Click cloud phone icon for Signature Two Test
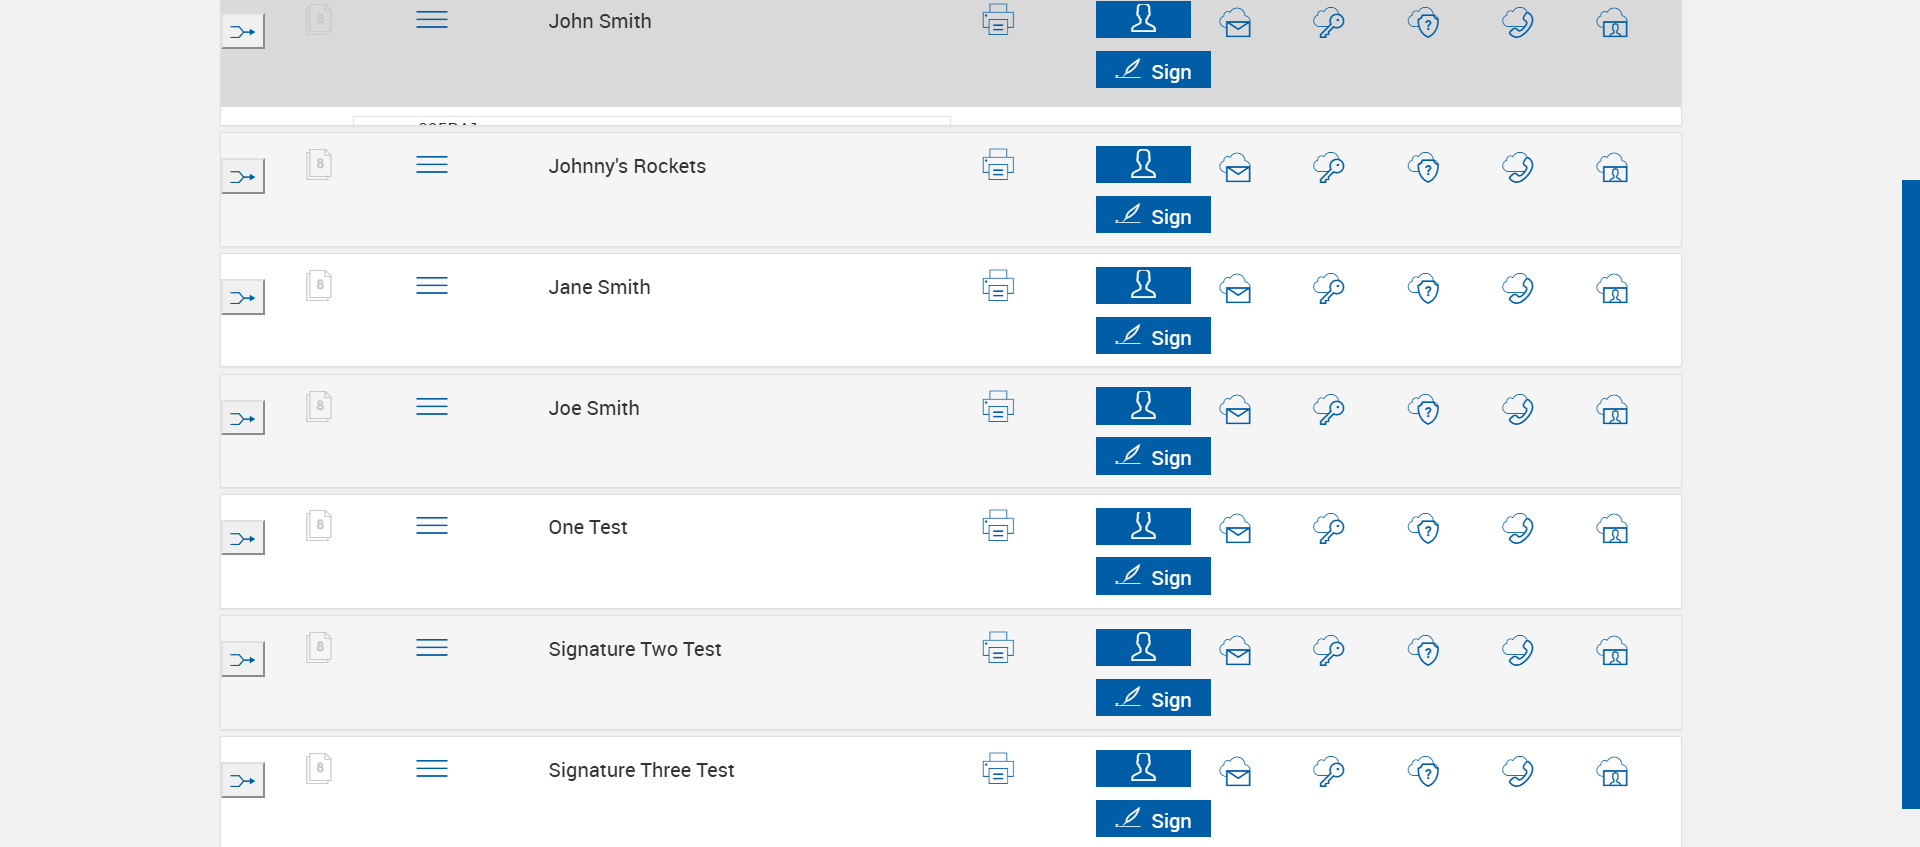The height and width of the screenshot is (847, 1920). pyautogui.click(x=1518, y=651)
